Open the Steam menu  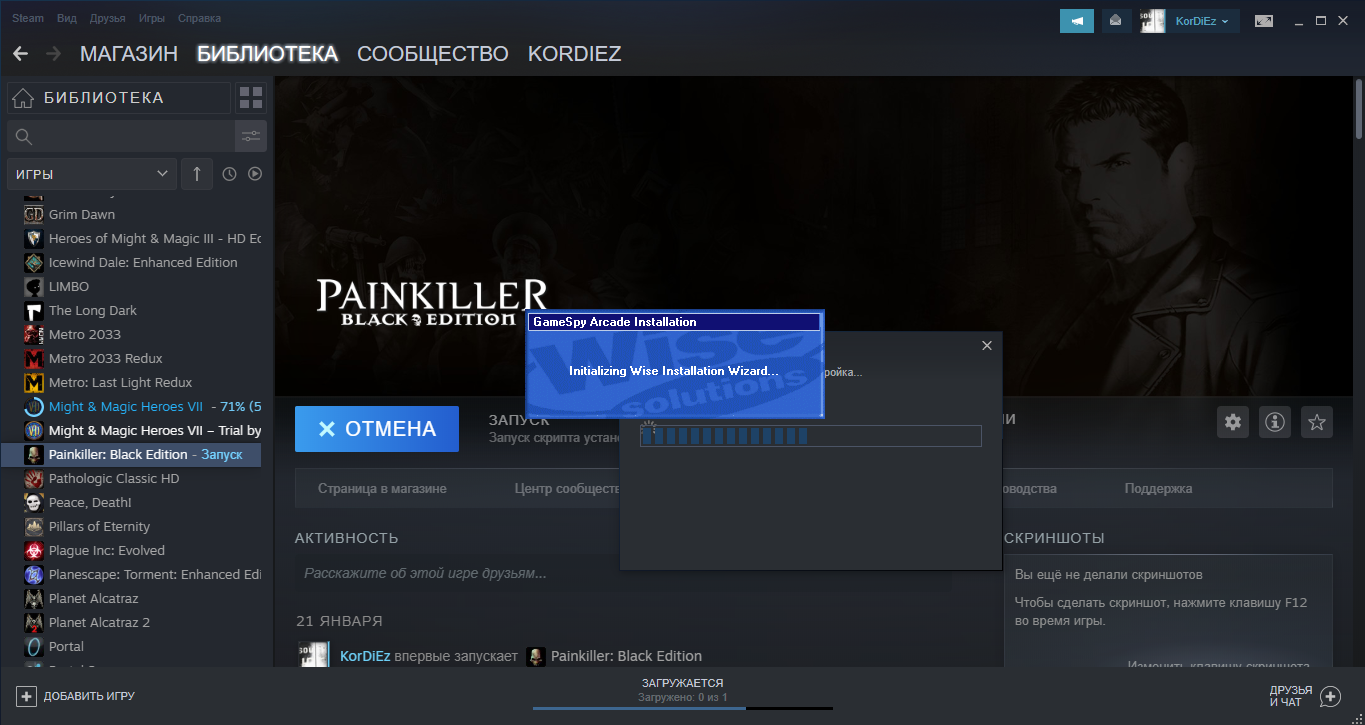click(28, 19)
